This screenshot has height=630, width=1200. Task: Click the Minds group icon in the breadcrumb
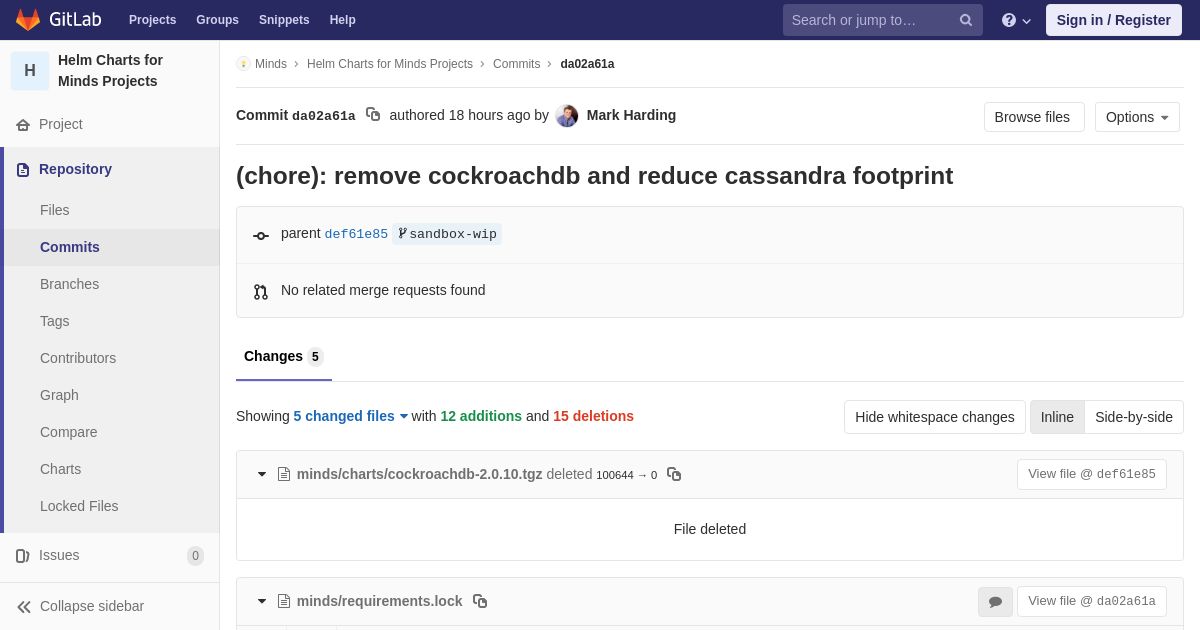pyautogui.click(x=243, y=64)
